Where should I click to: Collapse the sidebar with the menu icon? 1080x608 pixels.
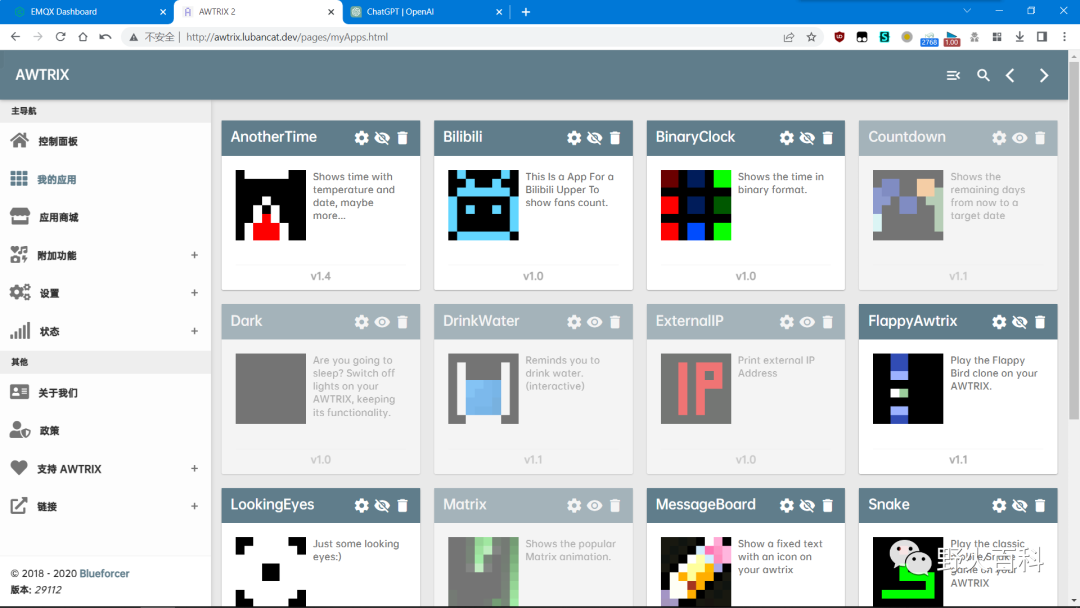click(x=953, y=75)
